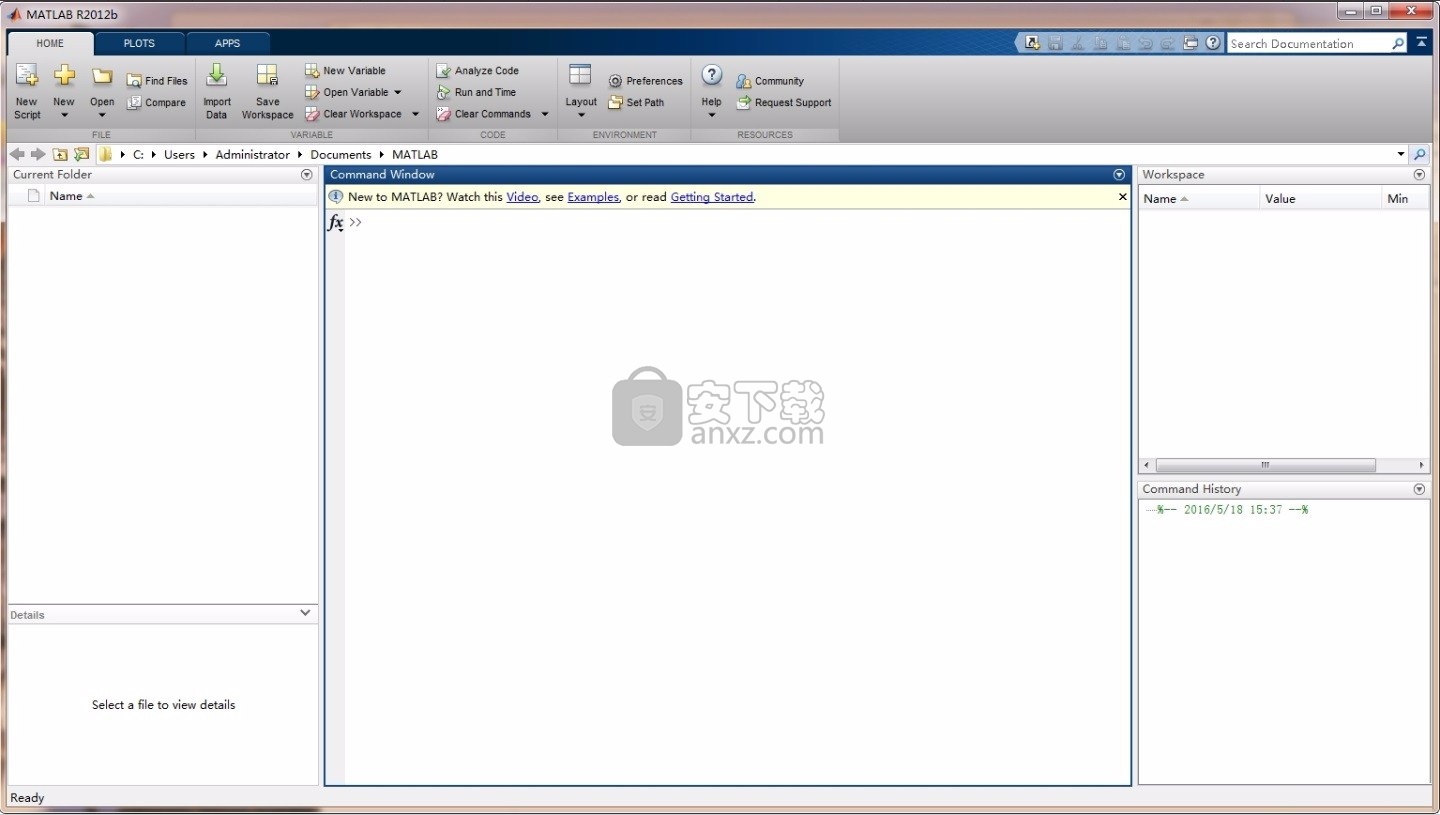This screenshot has height=815, width=1440.
Task: Click the save icon in quick access bar
Action: pos(1055,43)
